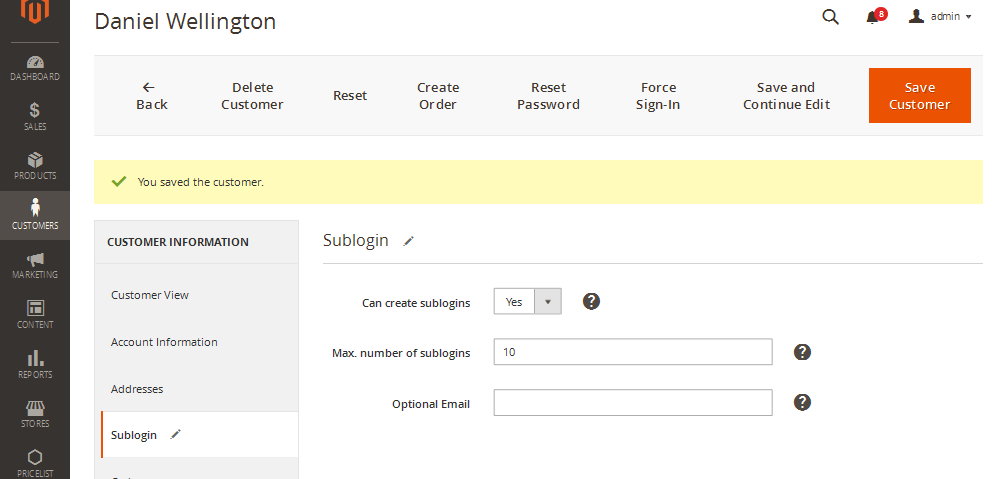Select the Sublogin tab
Image resolution: width=1000 pixels, height=479 pixels.
(200, 434)
